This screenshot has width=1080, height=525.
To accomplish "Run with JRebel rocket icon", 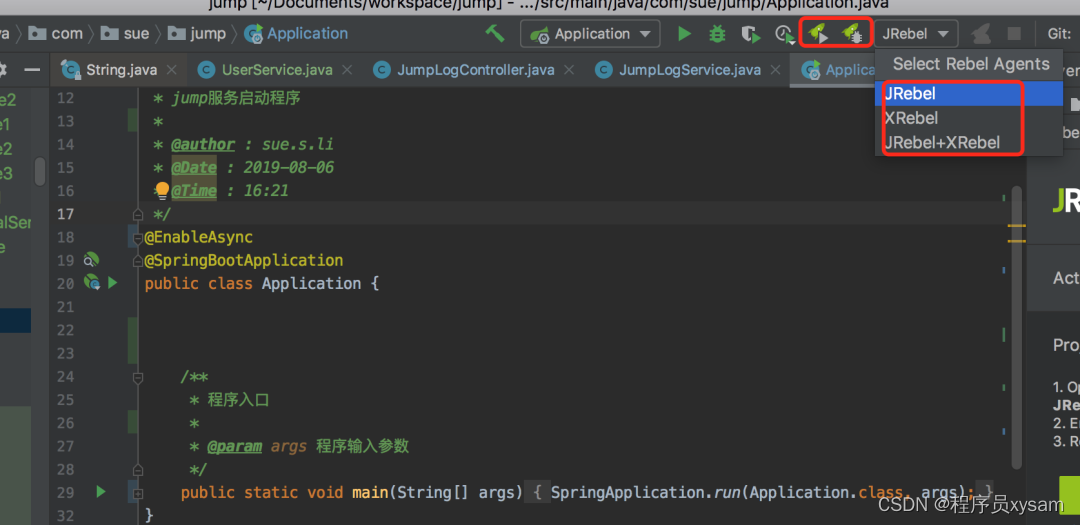I will point(818,33).
